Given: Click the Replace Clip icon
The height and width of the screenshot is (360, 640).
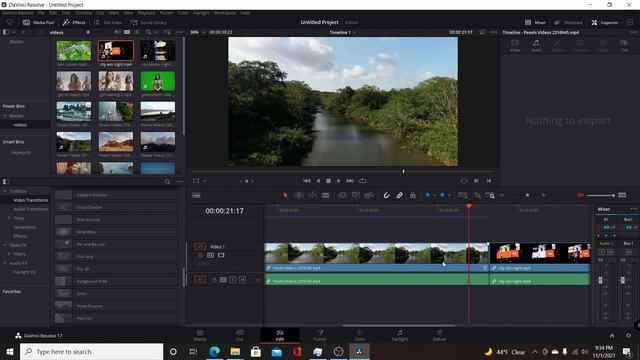Looking at the screenshot, I should point(369,196).
